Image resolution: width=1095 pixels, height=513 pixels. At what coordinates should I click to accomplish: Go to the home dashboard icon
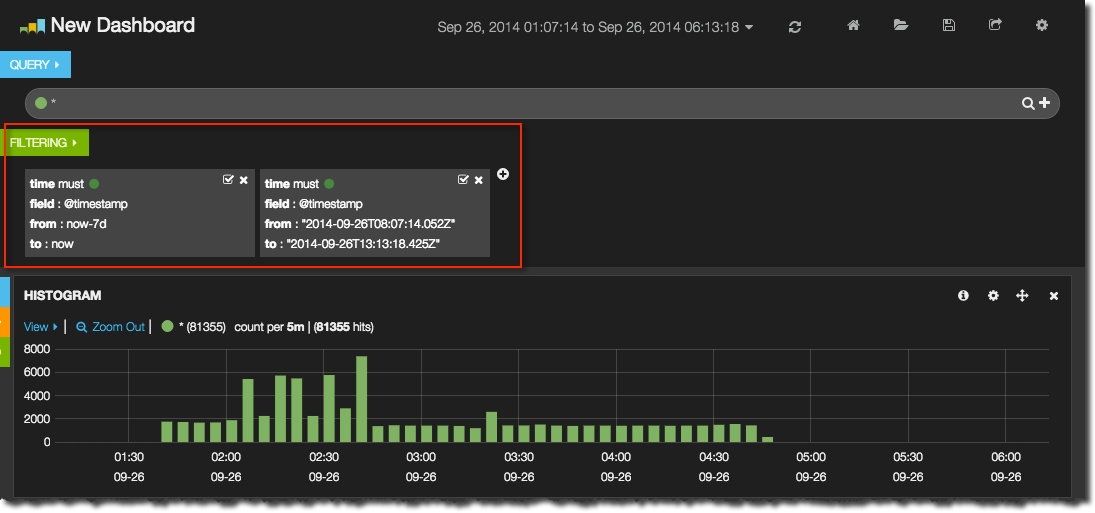pyautogui.click(x=853, y=26)
